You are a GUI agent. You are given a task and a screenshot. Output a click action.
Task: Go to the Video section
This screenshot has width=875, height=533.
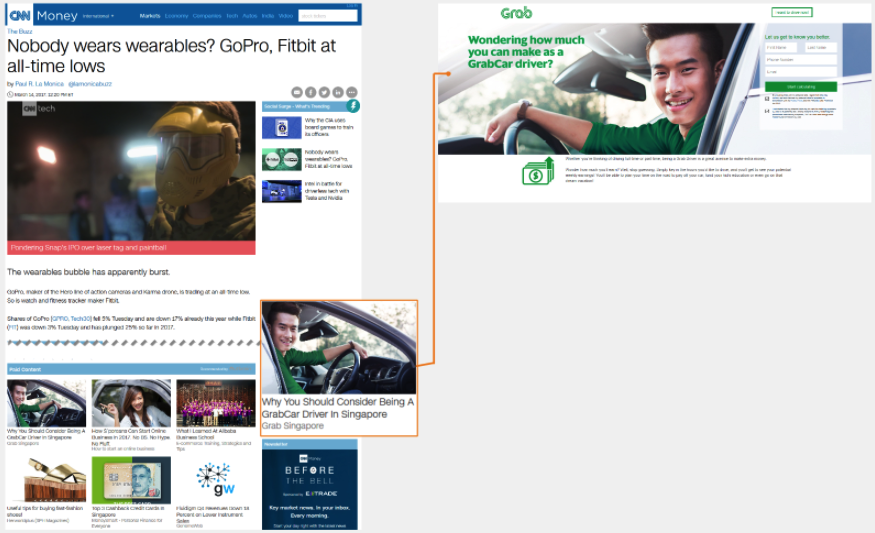click(286, 16)
